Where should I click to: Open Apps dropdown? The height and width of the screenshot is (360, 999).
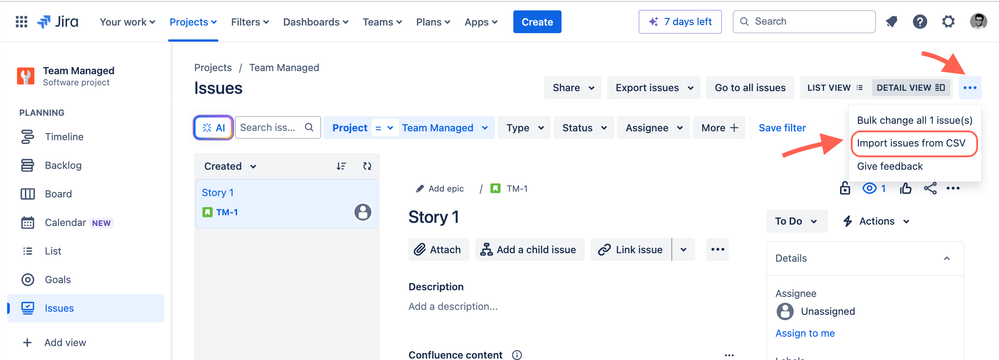[x=482, y=22]
